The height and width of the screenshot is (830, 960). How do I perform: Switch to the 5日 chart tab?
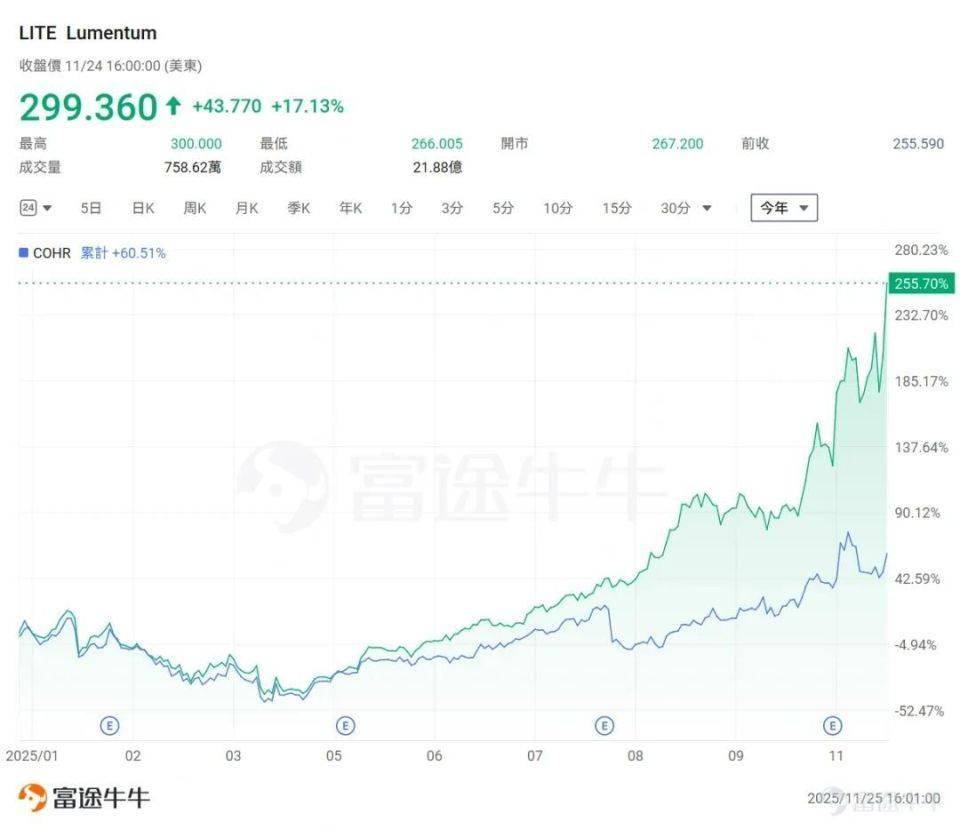[91, 208]
